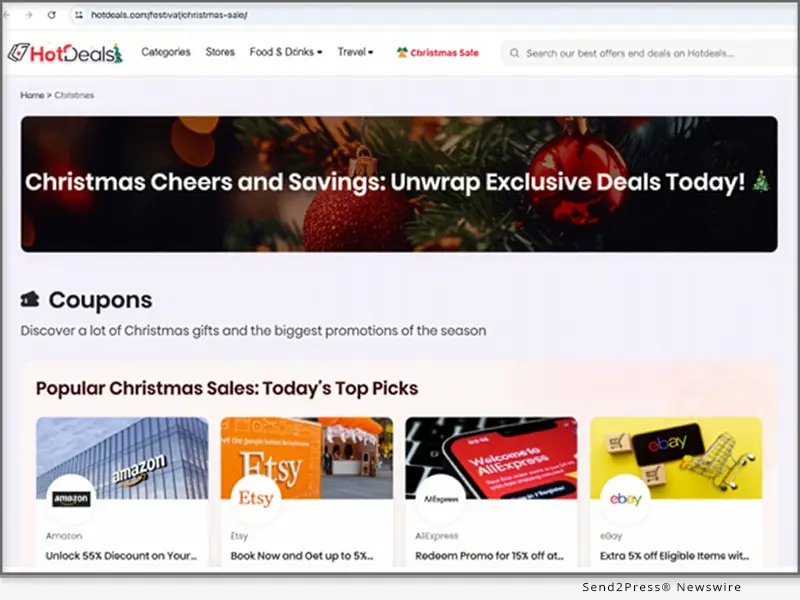Open the Christmas Sale link
800x600 pixels.
pos(438,53)
